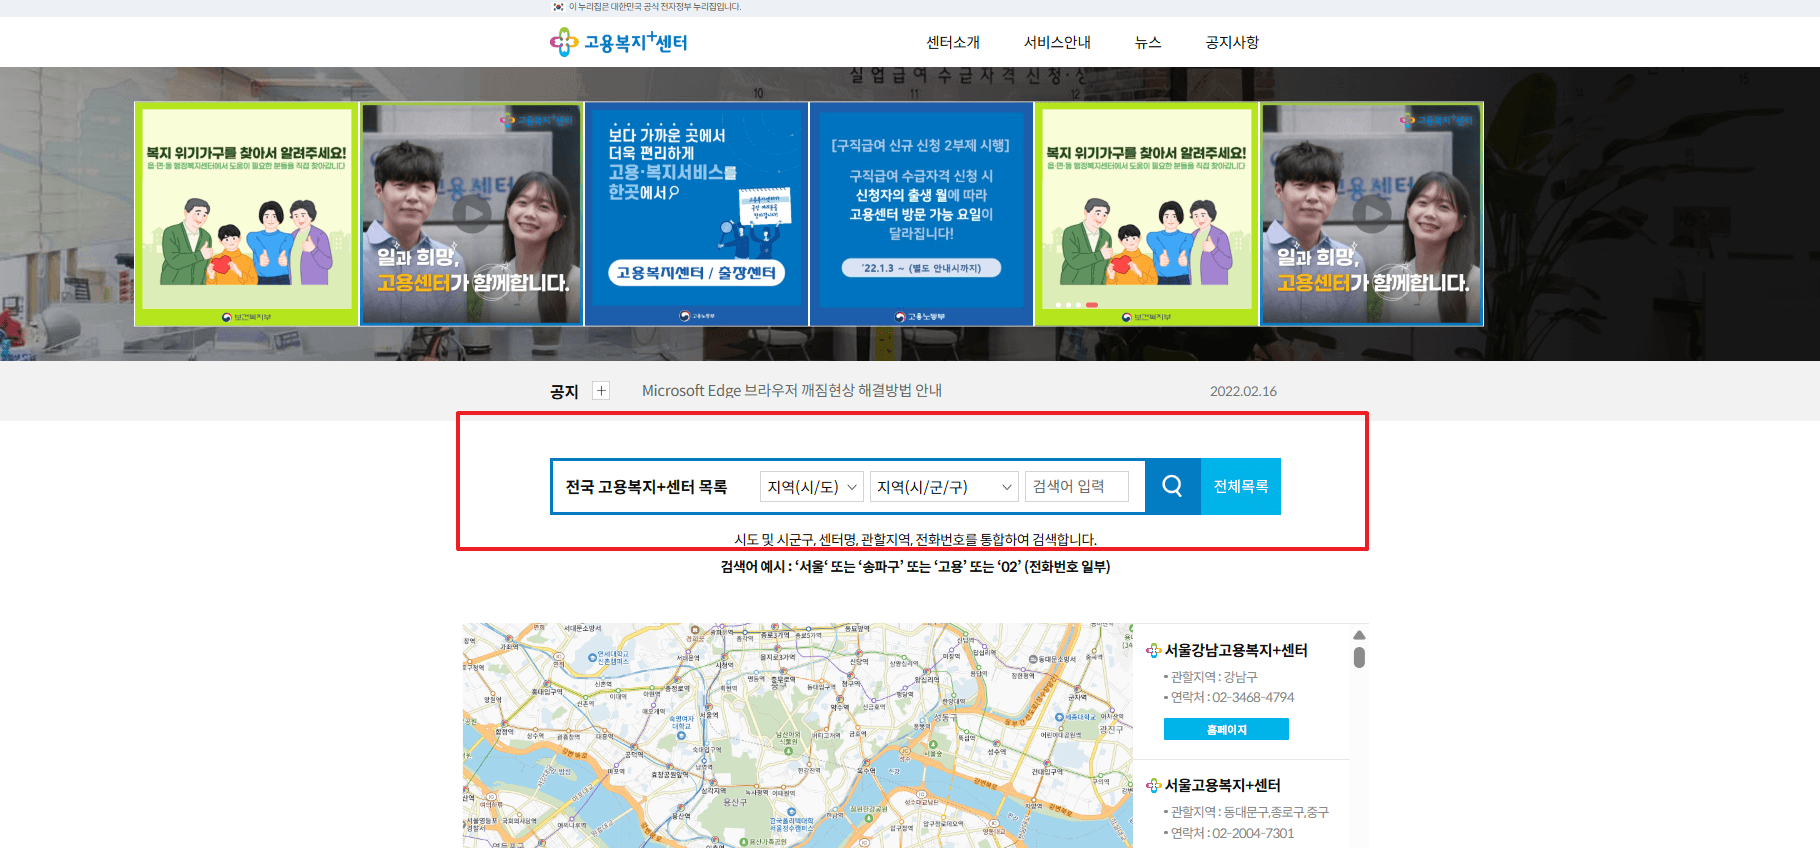Open the 공지사항 menu
The width and height of the screenshot is (1820, 848).
click(1232, 42)
